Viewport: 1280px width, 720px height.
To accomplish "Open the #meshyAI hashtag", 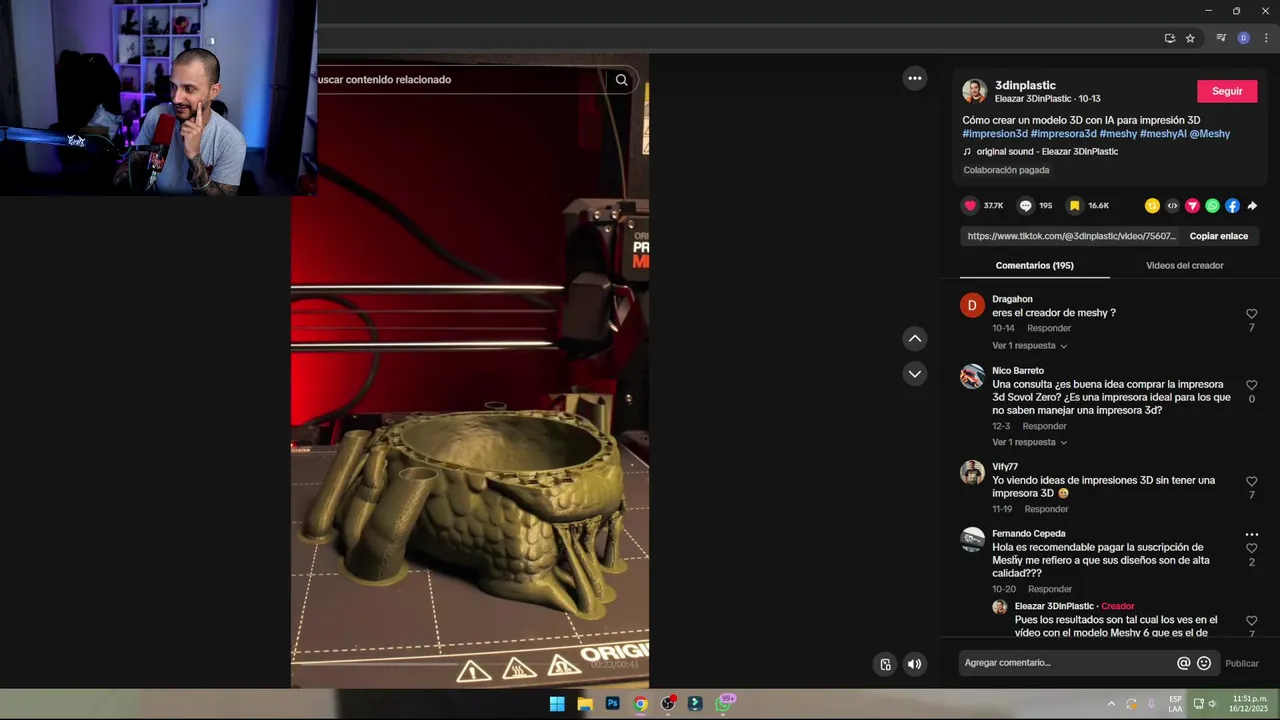I will click(1163, 134).
